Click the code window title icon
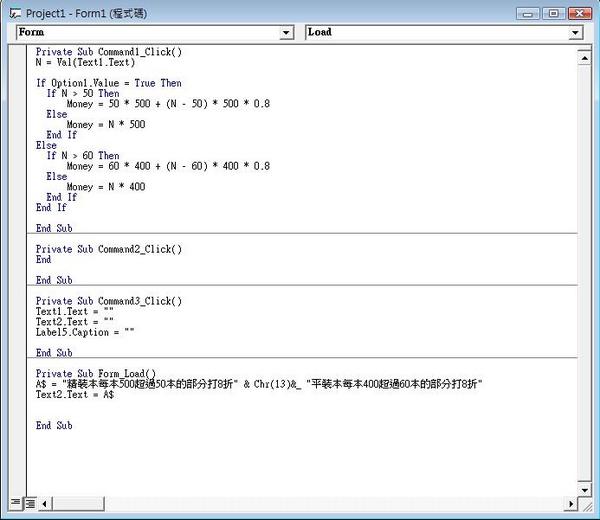 click(x=15, y=14)
